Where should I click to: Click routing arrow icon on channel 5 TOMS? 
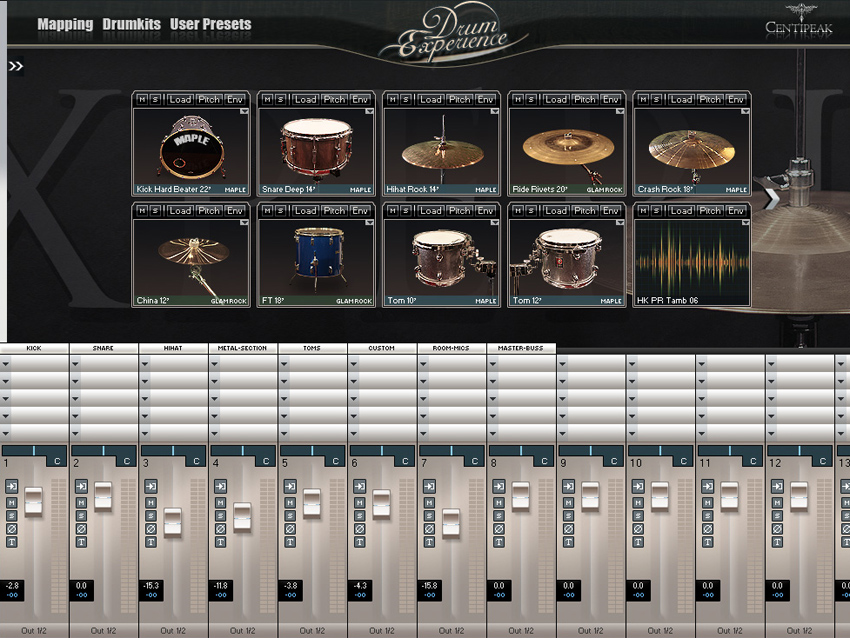290,486
